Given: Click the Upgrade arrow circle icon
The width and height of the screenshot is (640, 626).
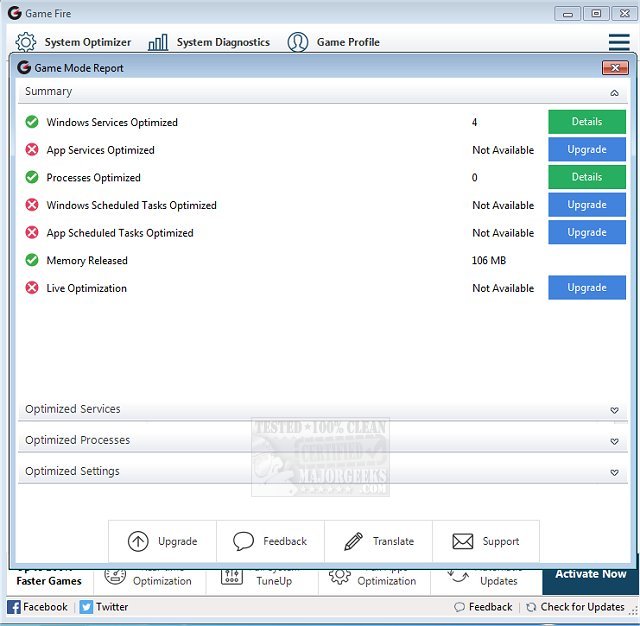Looking at the screenshot, I should pyautogui.click(x=138, y=542).
